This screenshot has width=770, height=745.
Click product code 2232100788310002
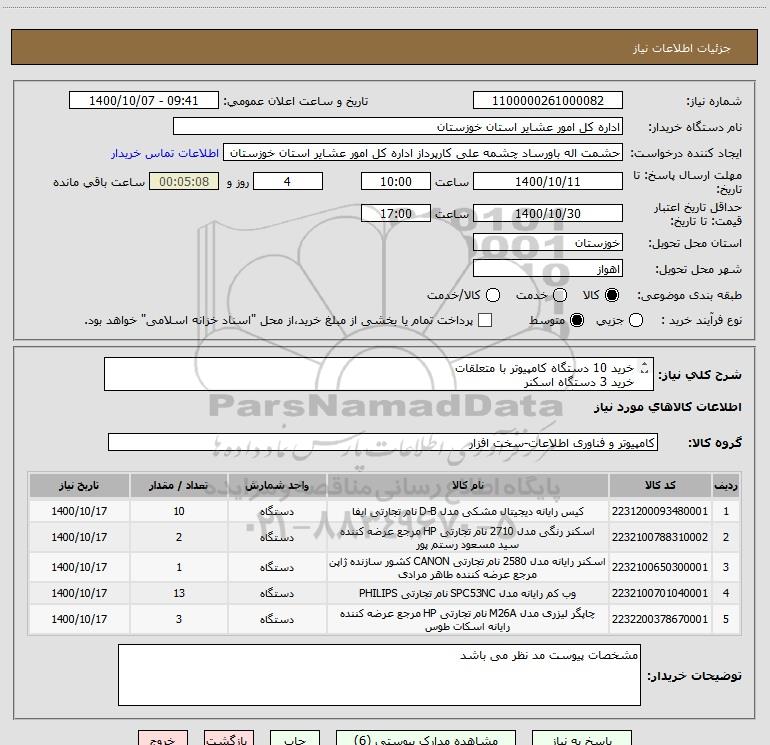click(660, 537)
